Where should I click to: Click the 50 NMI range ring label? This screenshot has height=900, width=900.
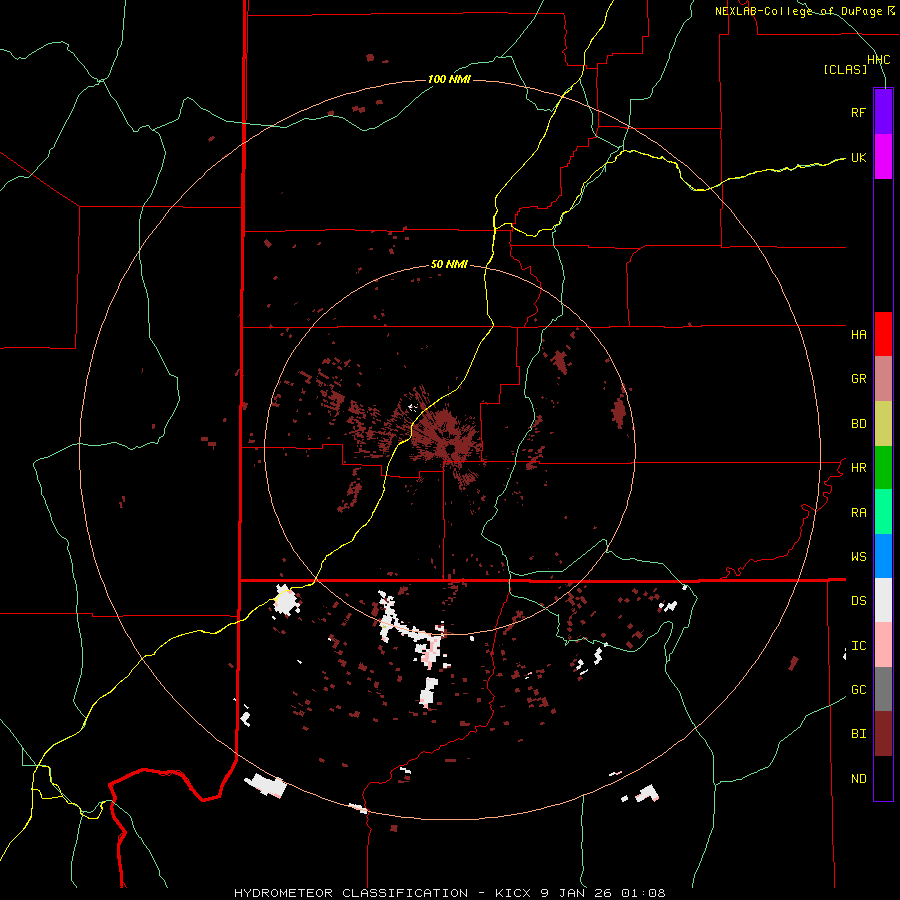449,265
